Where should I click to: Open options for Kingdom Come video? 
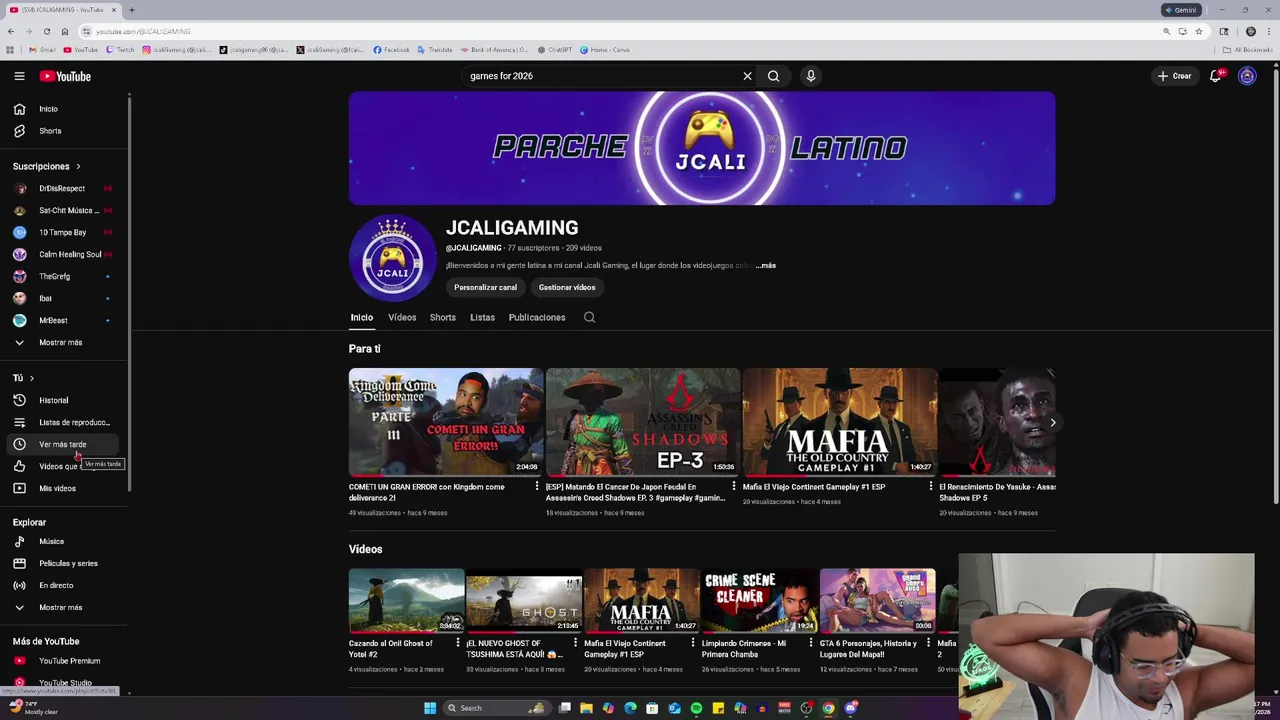tap(536, 487)
